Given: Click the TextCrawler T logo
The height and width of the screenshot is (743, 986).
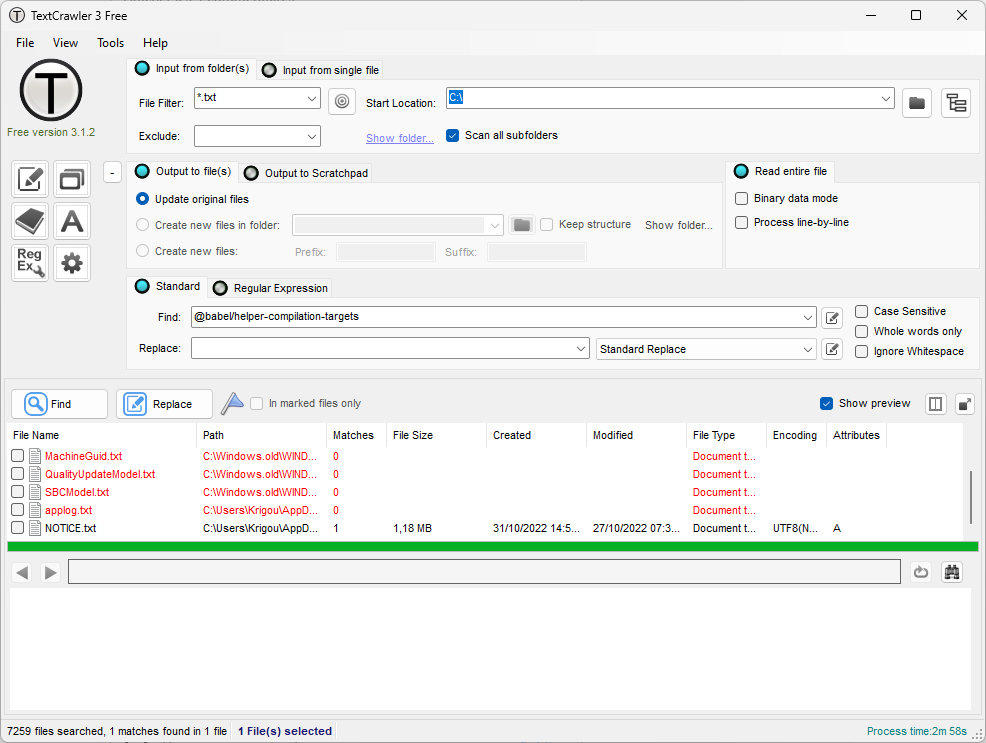Looking at the screenshot, I should click(x=51, y=90).
